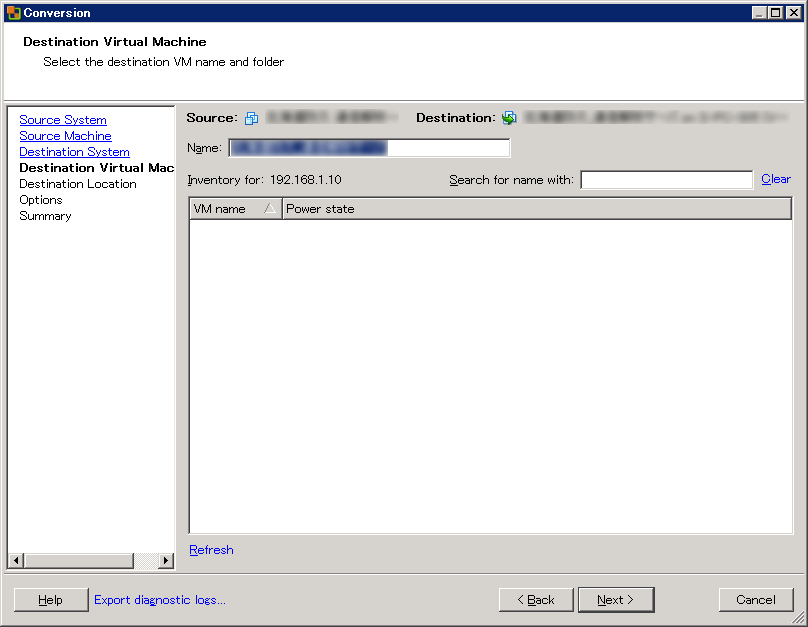Screen dimensions: 808x627
Task: Clear the search filter
Action: tap(775, 179)
